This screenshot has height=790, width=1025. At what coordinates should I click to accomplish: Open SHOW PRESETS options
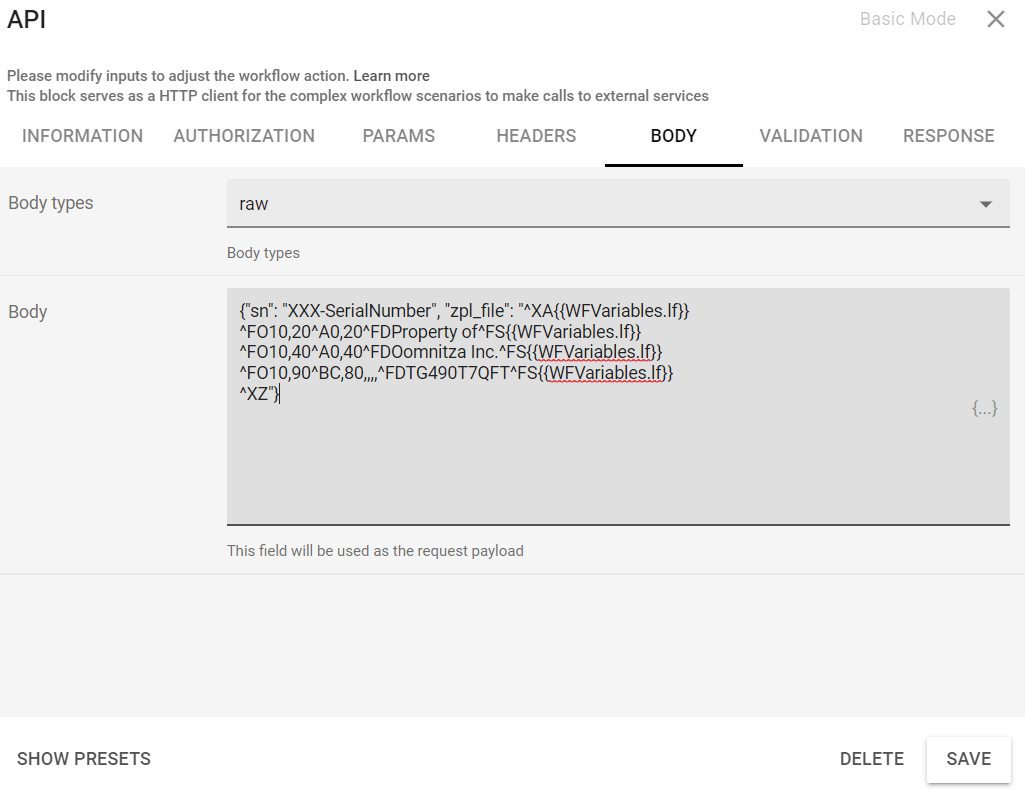(83, 758)
